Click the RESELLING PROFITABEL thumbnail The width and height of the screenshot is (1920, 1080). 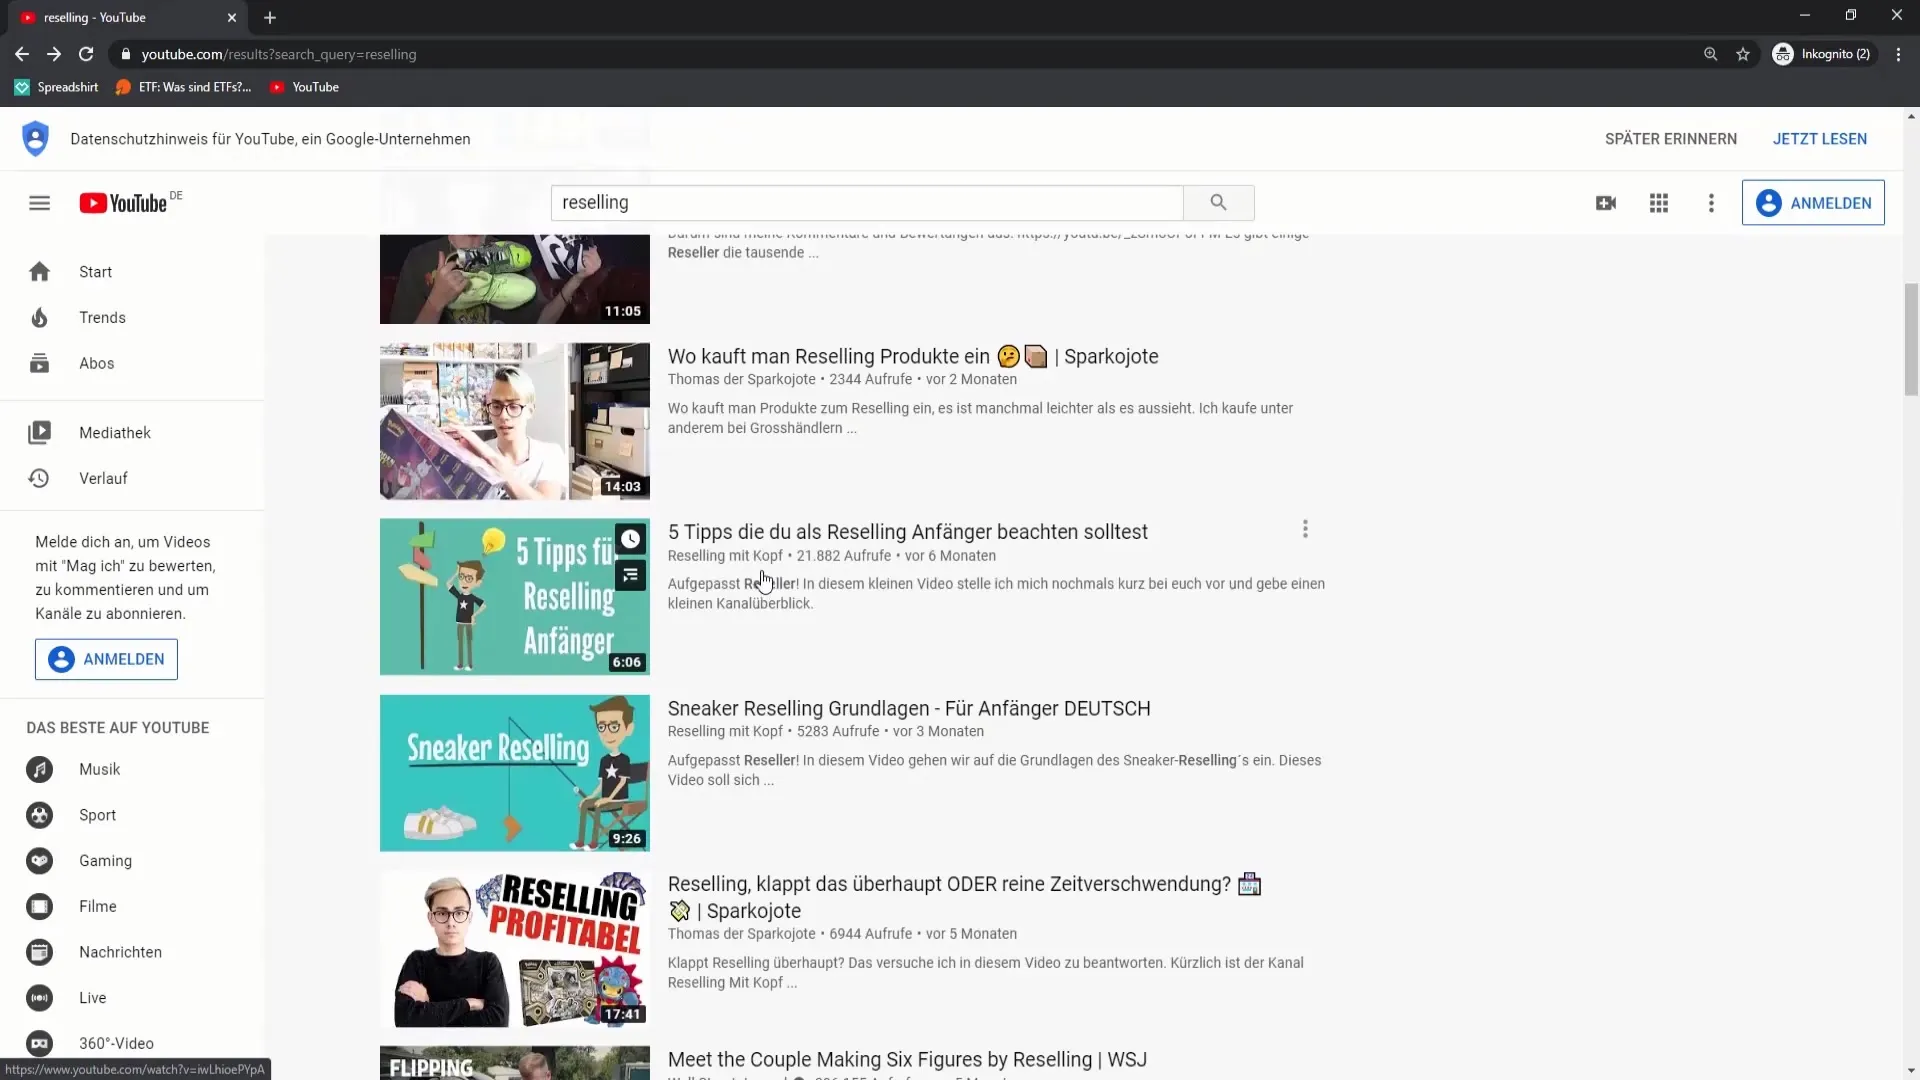click(515, 949)
